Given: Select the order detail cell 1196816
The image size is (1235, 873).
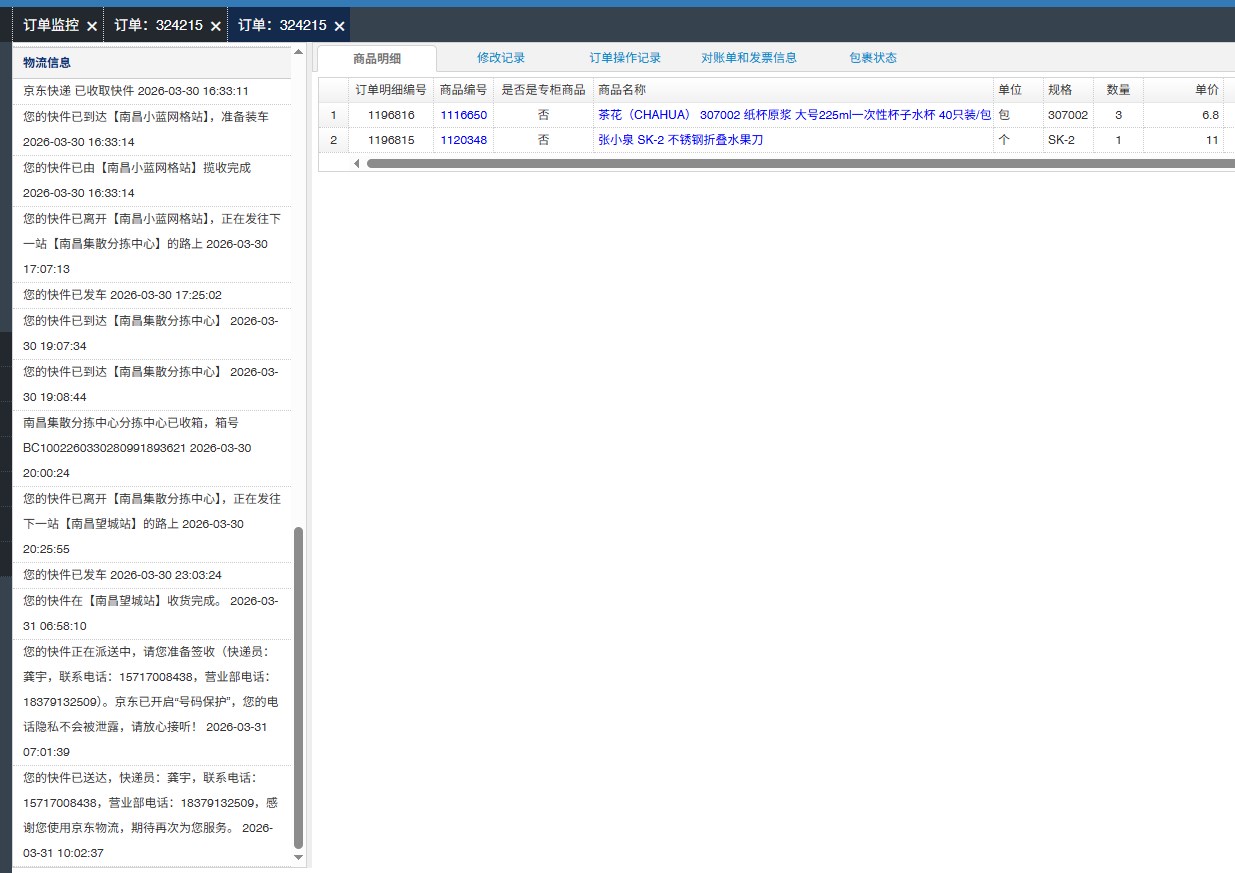Looking at the screenshot, I should [x=390, y=115].
